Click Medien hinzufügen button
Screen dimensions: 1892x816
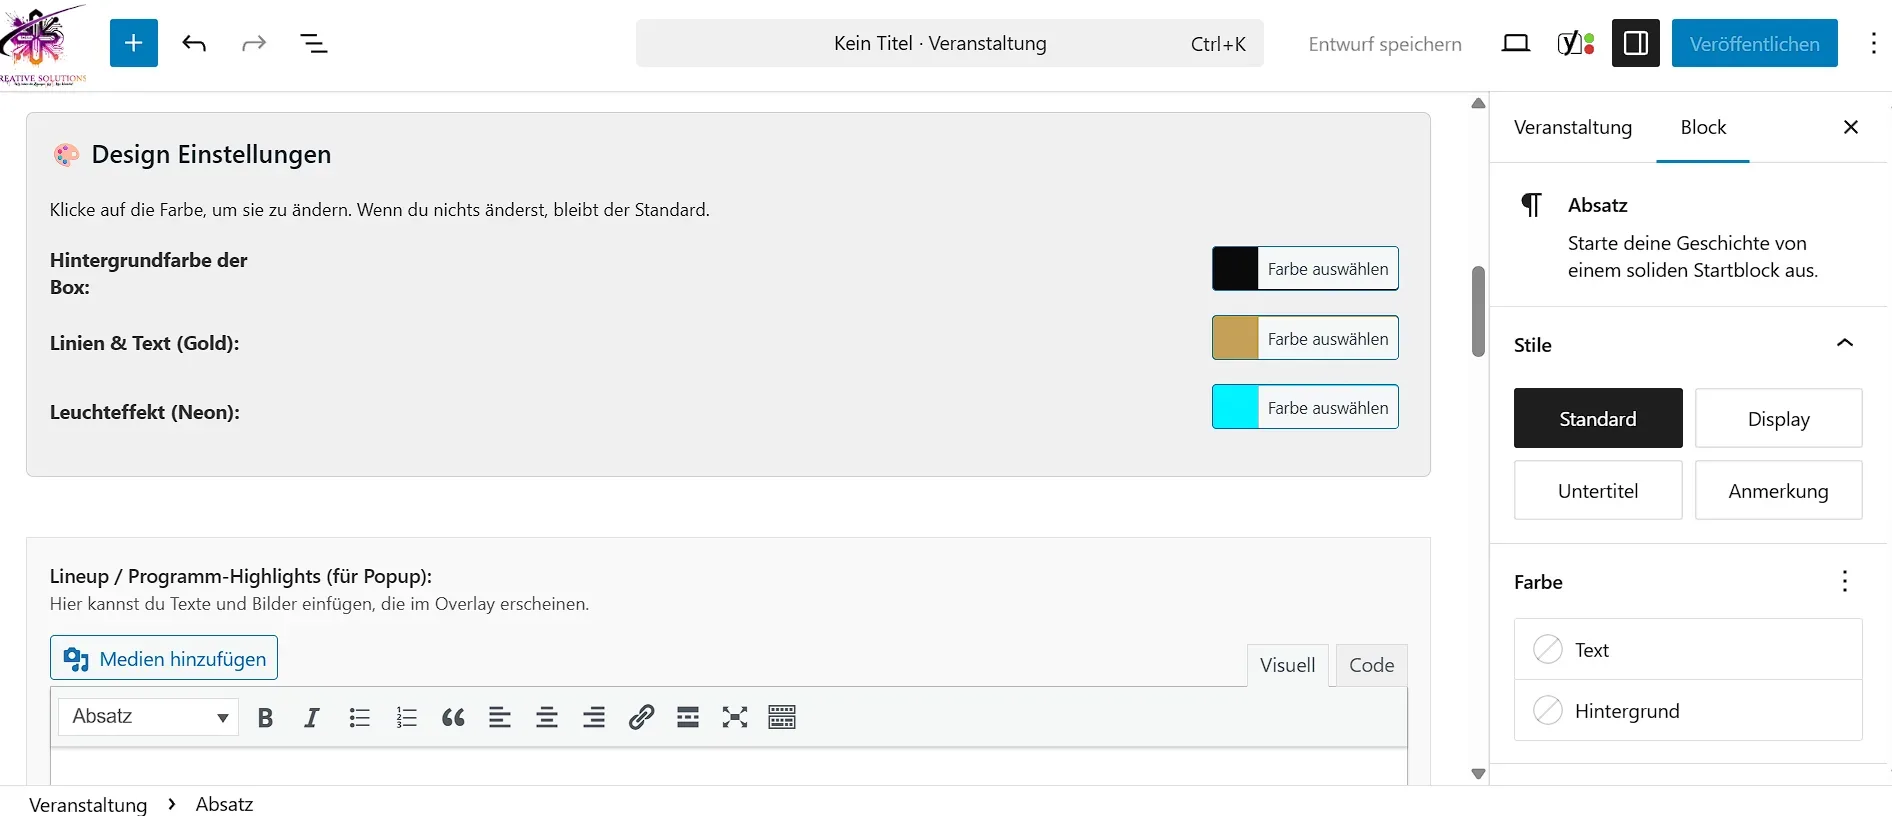coord(164,658)
